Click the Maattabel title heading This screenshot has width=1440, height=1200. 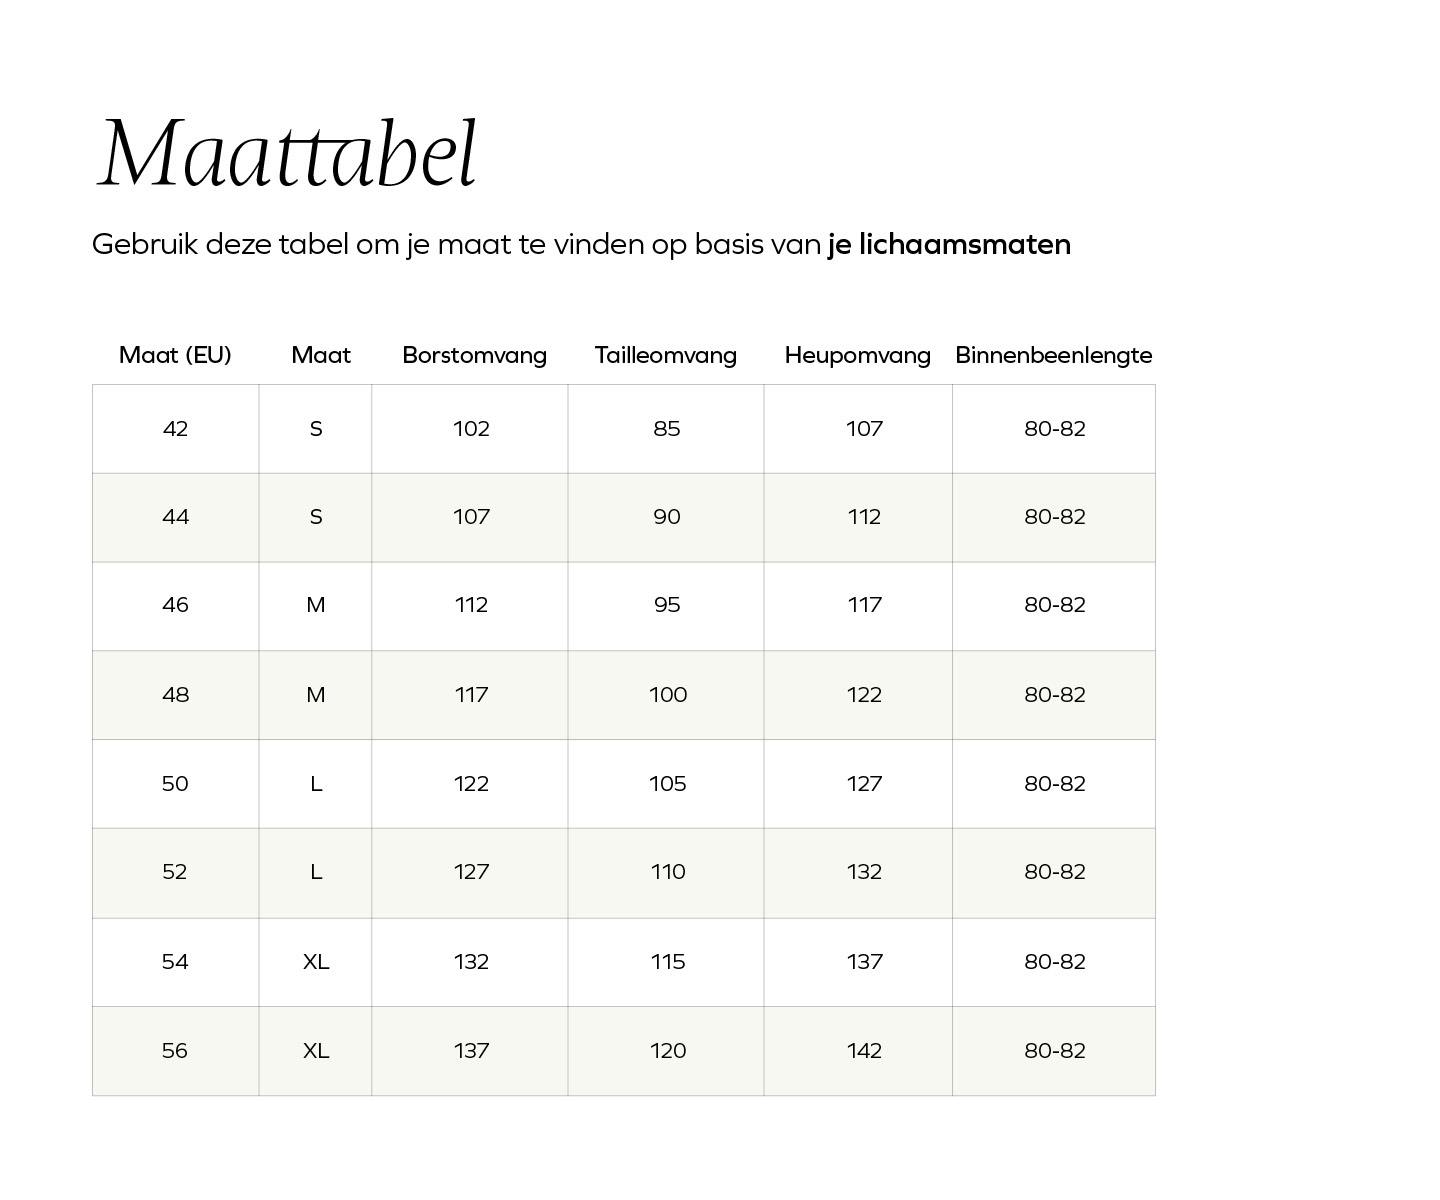pos(287,154)
